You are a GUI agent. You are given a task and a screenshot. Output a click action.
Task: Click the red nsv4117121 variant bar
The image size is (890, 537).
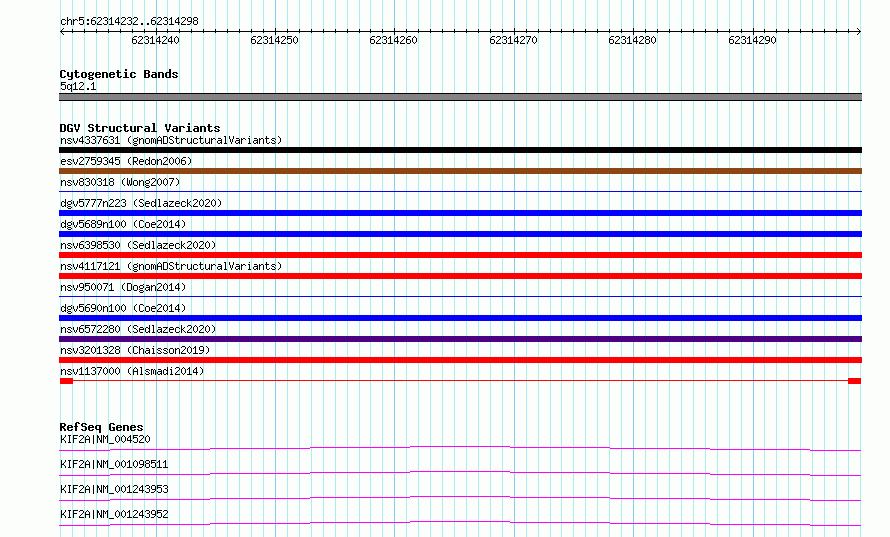point(460,276)
